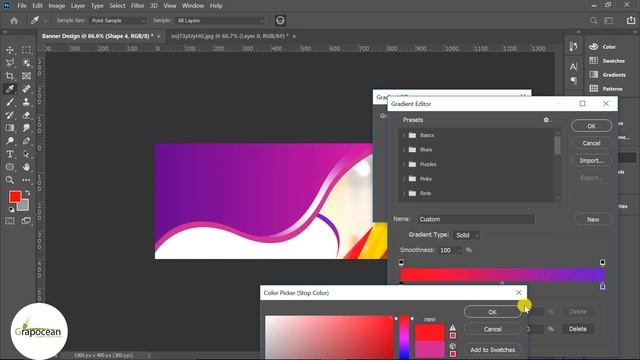Screen dimensions: 640x360
Task: Select the Rectangular Marquee tool
Action: pyautogui.click(x=26, y=50)
